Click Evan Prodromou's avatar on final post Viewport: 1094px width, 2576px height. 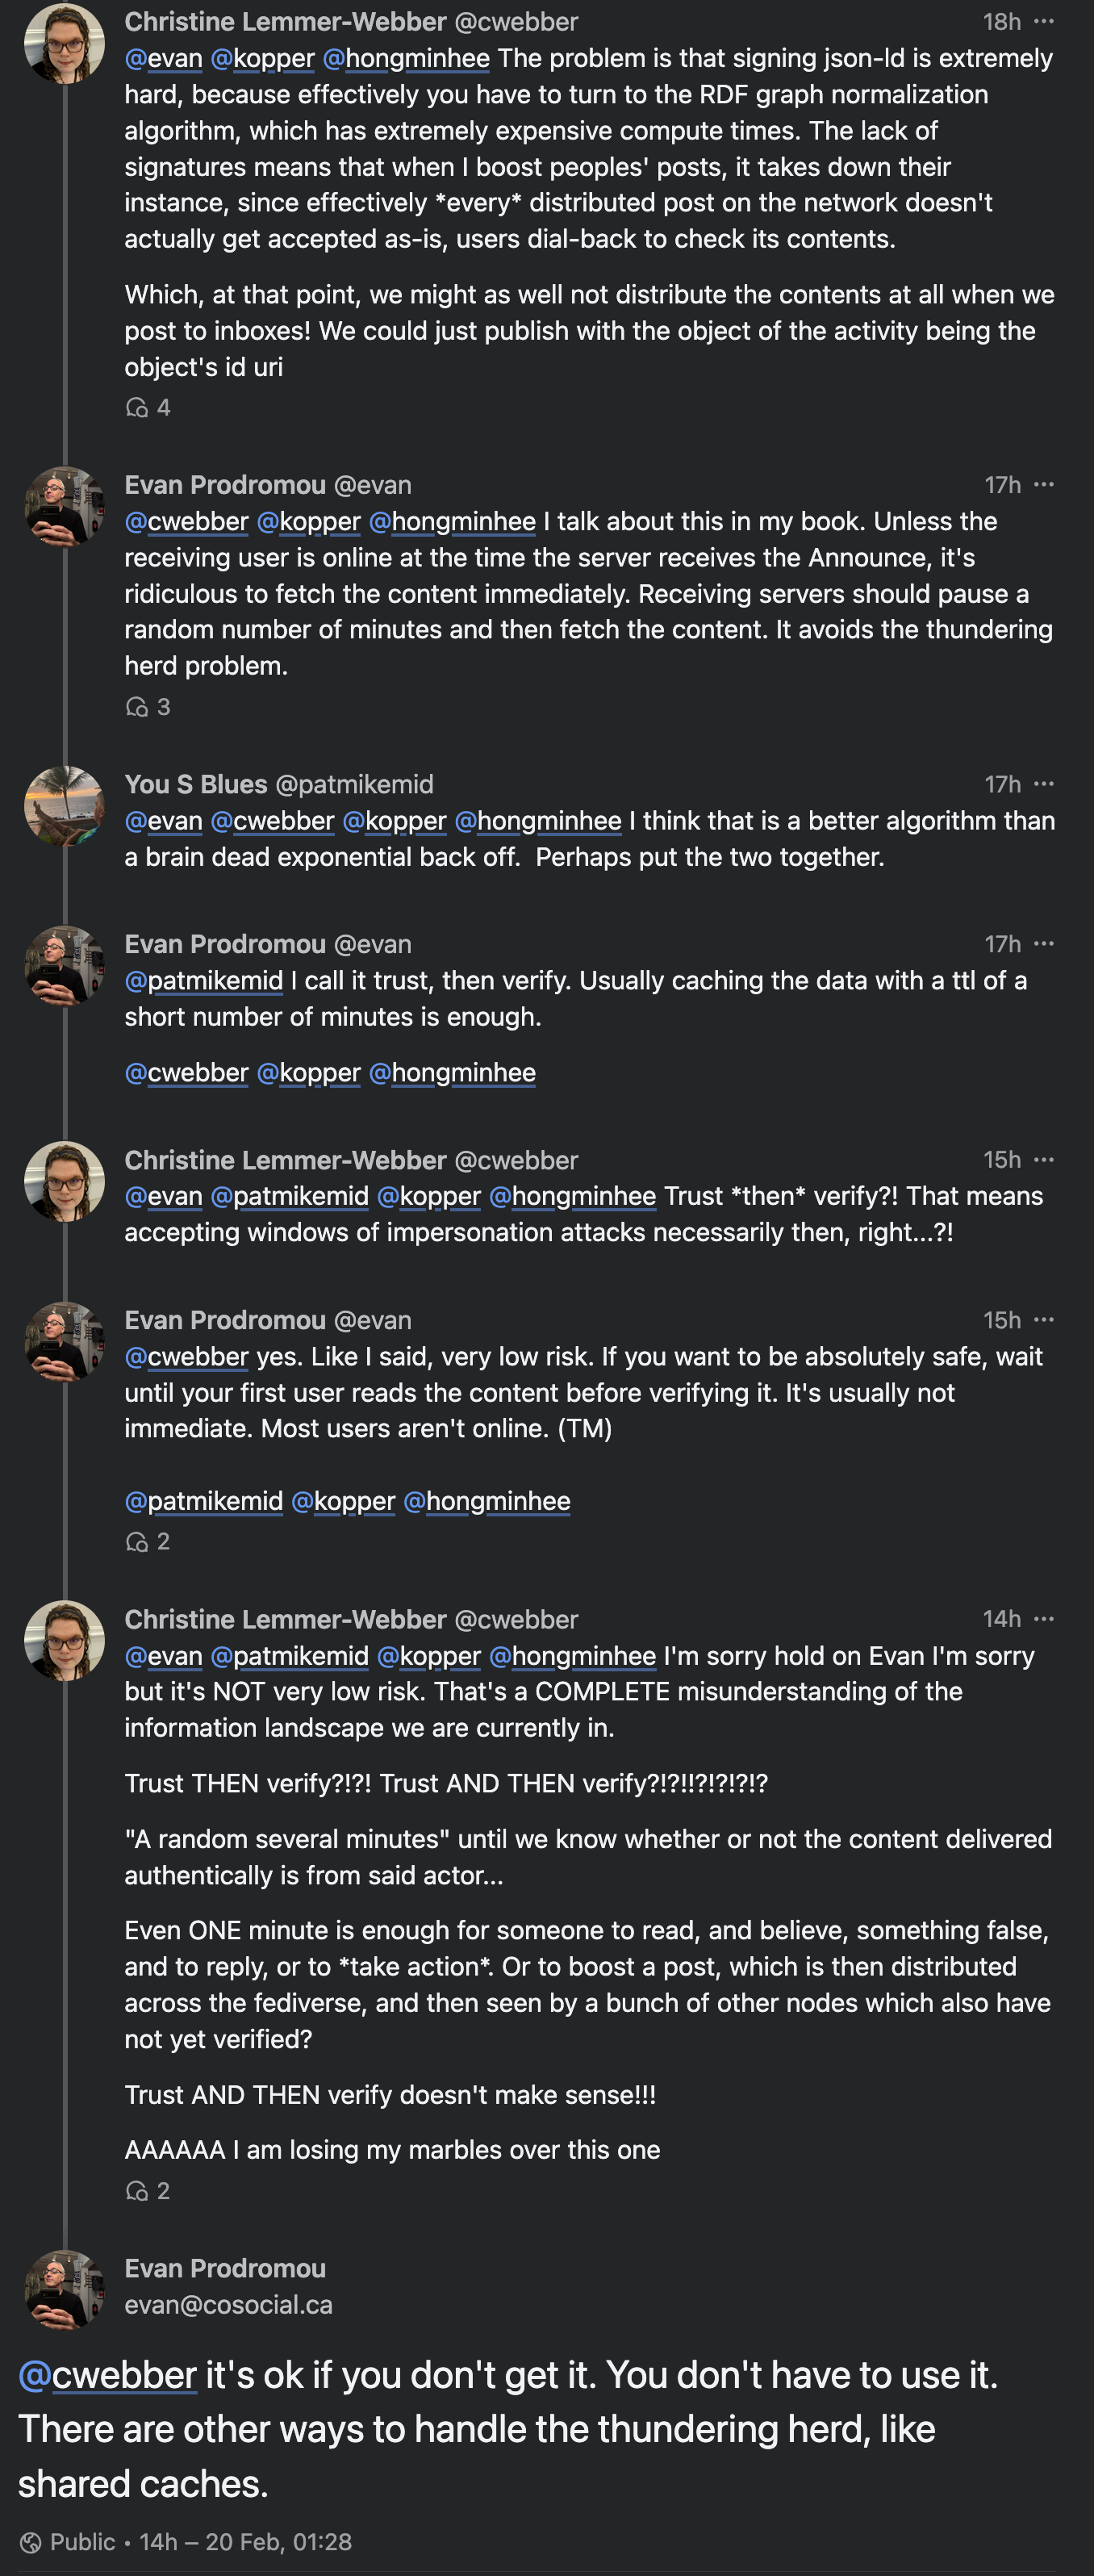click(x=64, y=2290)
